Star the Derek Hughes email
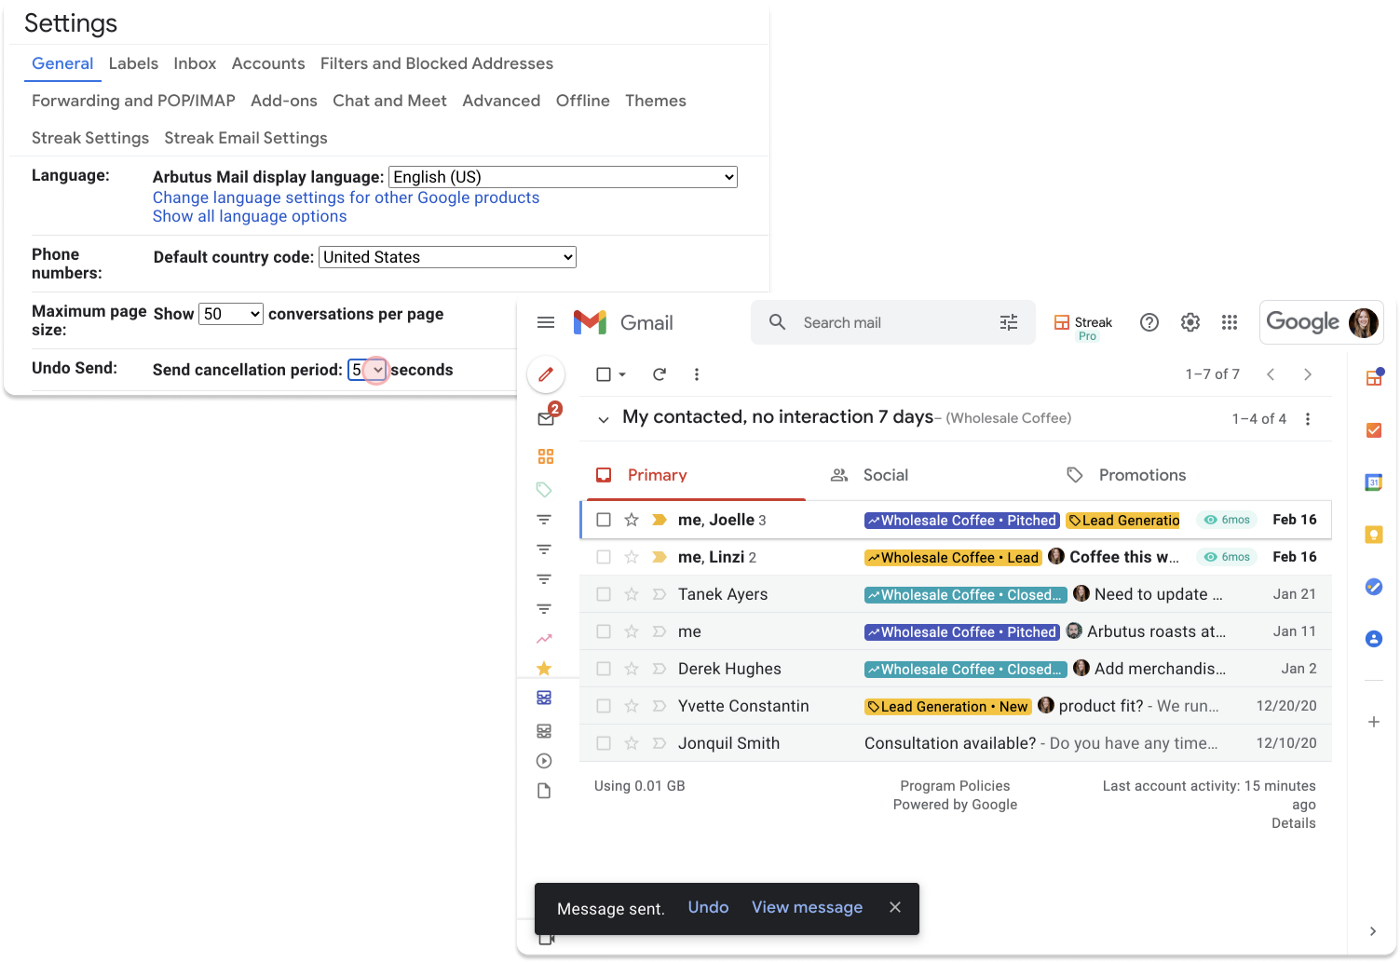Screen dimensions: 1400x962 [631, 668]
